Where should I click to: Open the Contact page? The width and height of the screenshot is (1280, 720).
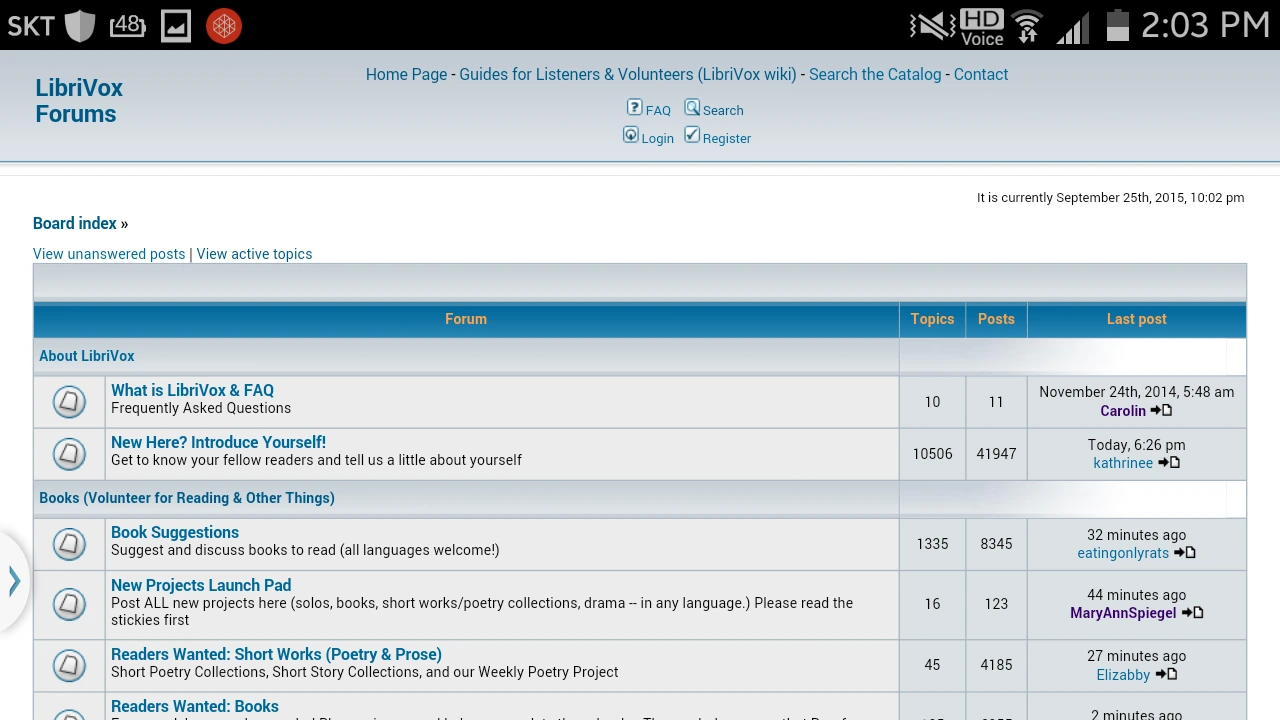click(981, 74)
